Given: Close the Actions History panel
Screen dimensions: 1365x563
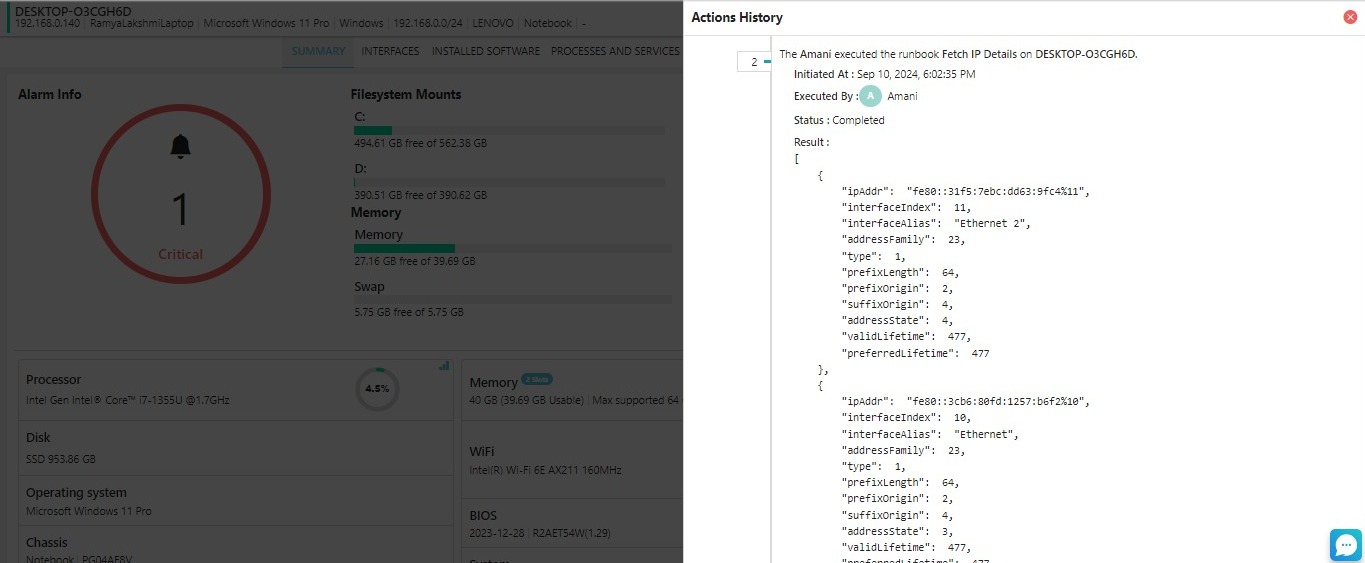Looking at the screenshot, I should [x=1350, y=17].
